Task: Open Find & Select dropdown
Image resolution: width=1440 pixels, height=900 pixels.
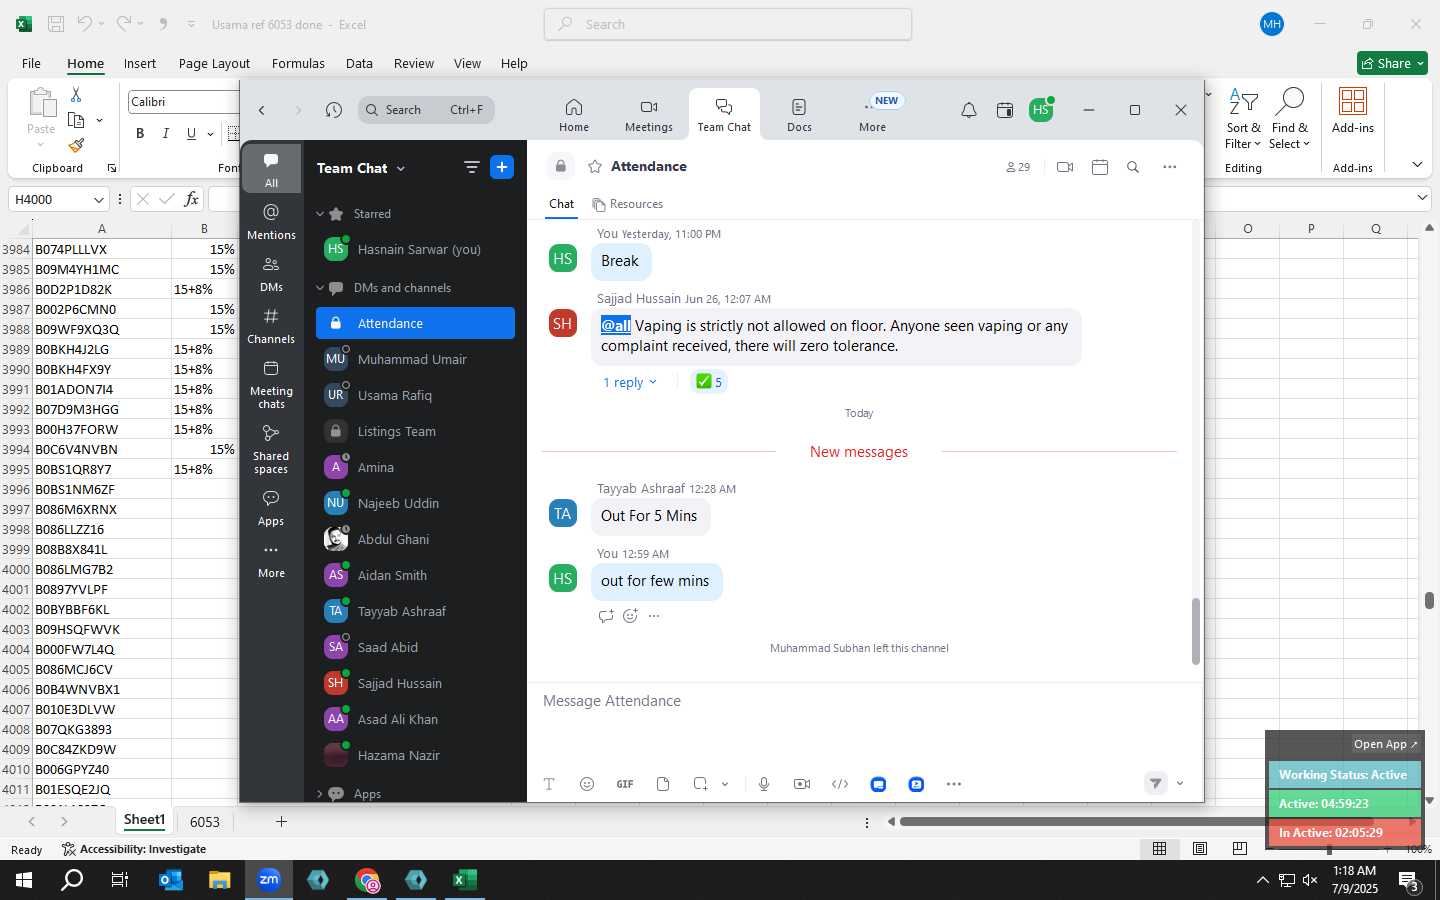Action: [1289, 118]
